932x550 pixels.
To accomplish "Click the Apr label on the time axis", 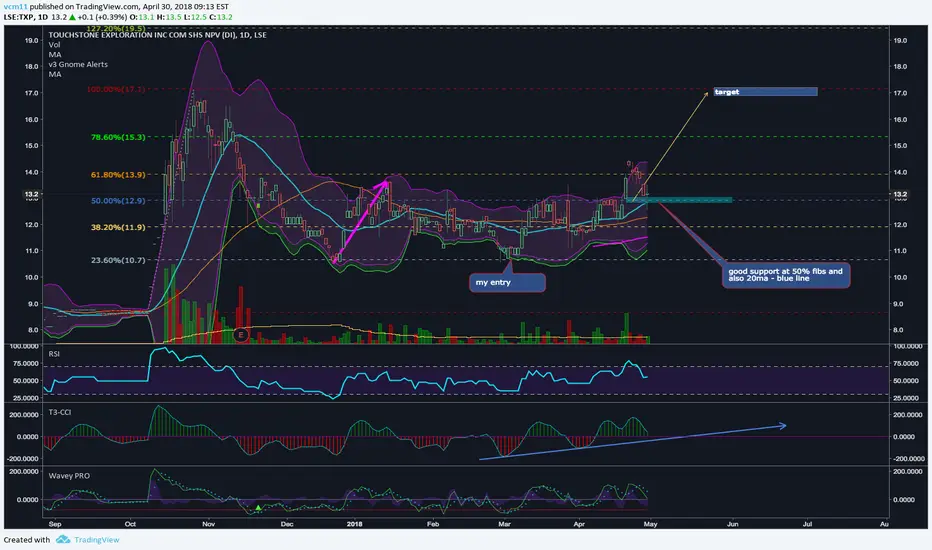I will click(579, 524).
